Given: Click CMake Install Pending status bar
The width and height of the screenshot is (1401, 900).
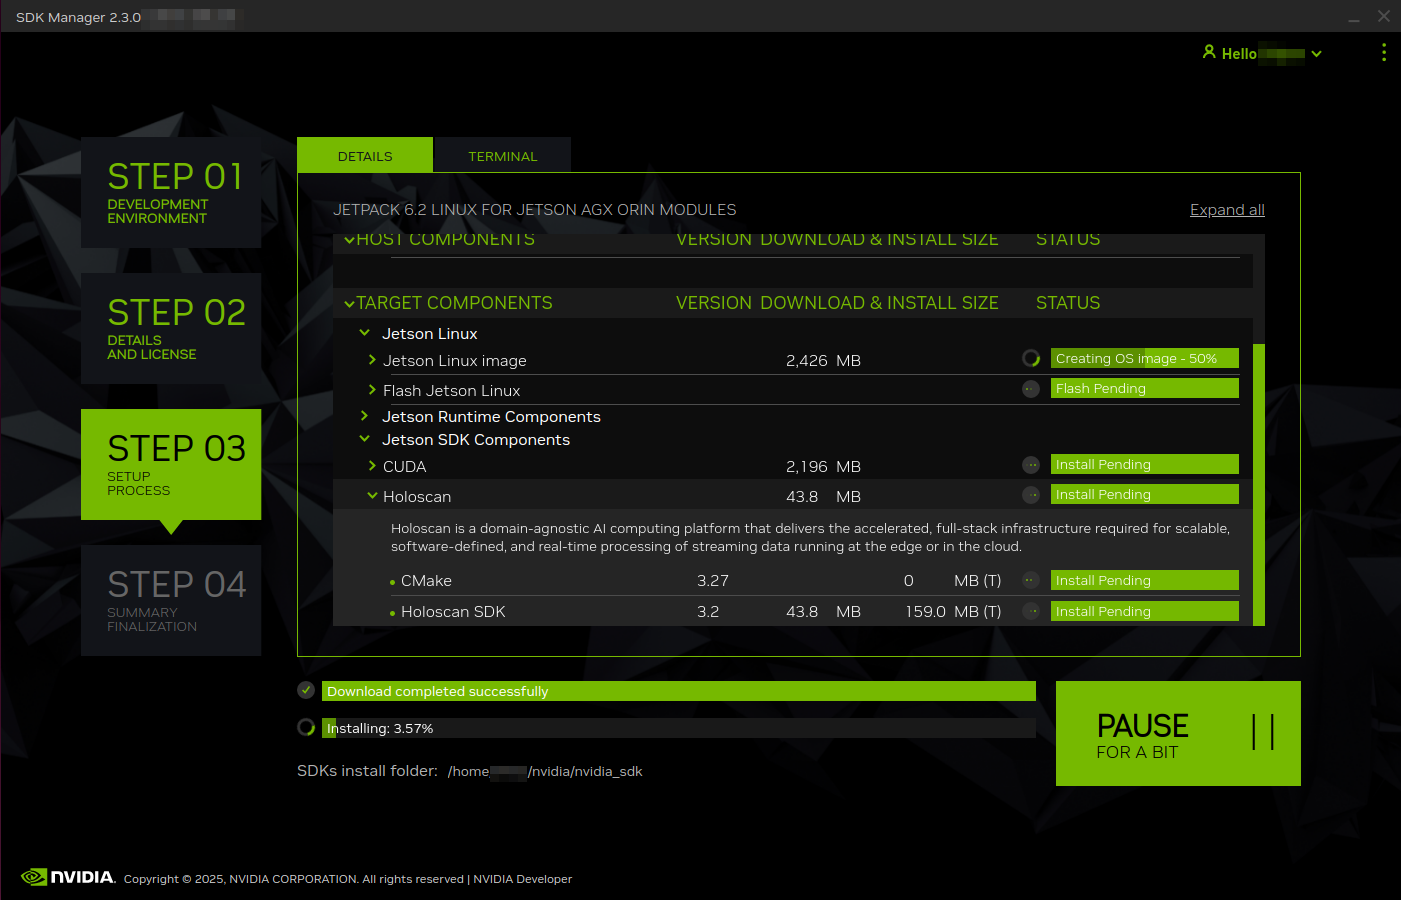Looking at the screenshot, I should (1145, 580).
